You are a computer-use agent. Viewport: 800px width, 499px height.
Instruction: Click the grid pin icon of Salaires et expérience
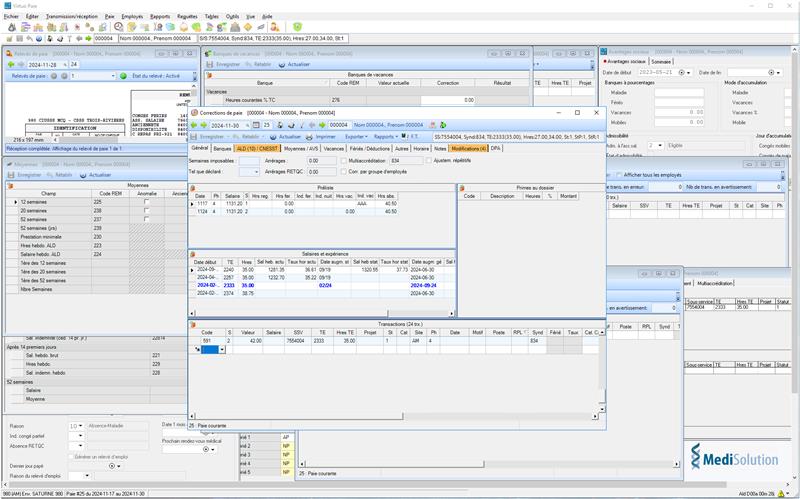click(193, 254)
